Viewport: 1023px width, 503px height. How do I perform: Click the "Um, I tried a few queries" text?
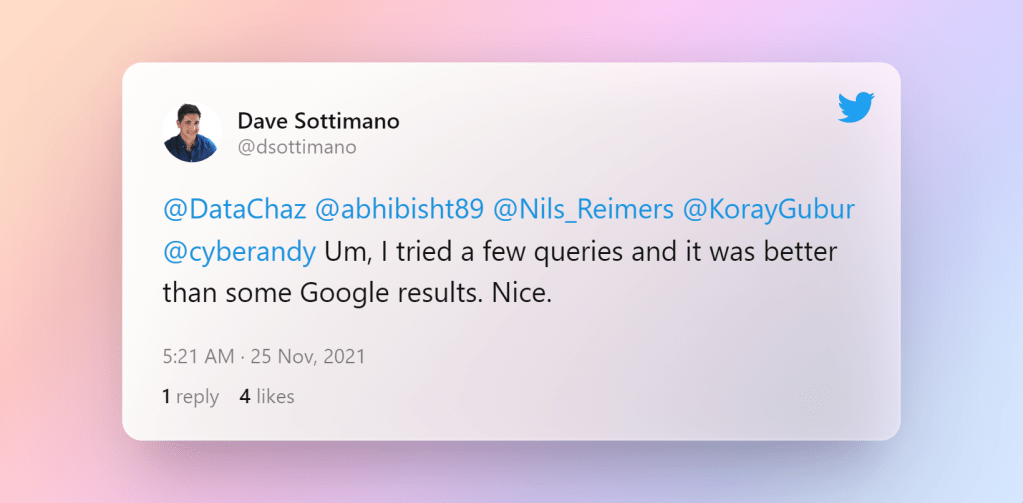click(450, 252)
